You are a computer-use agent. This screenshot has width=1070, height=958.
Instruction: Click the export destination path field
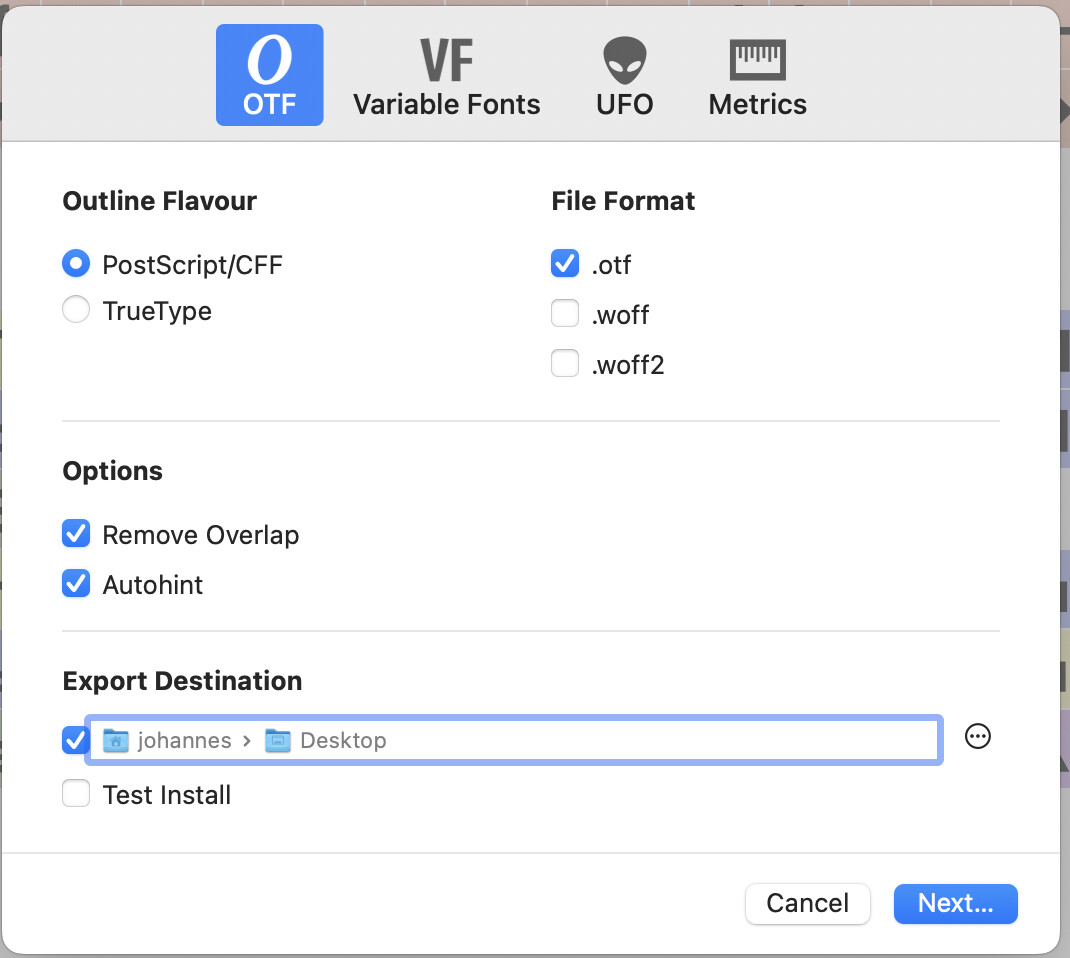coord(650,741)
